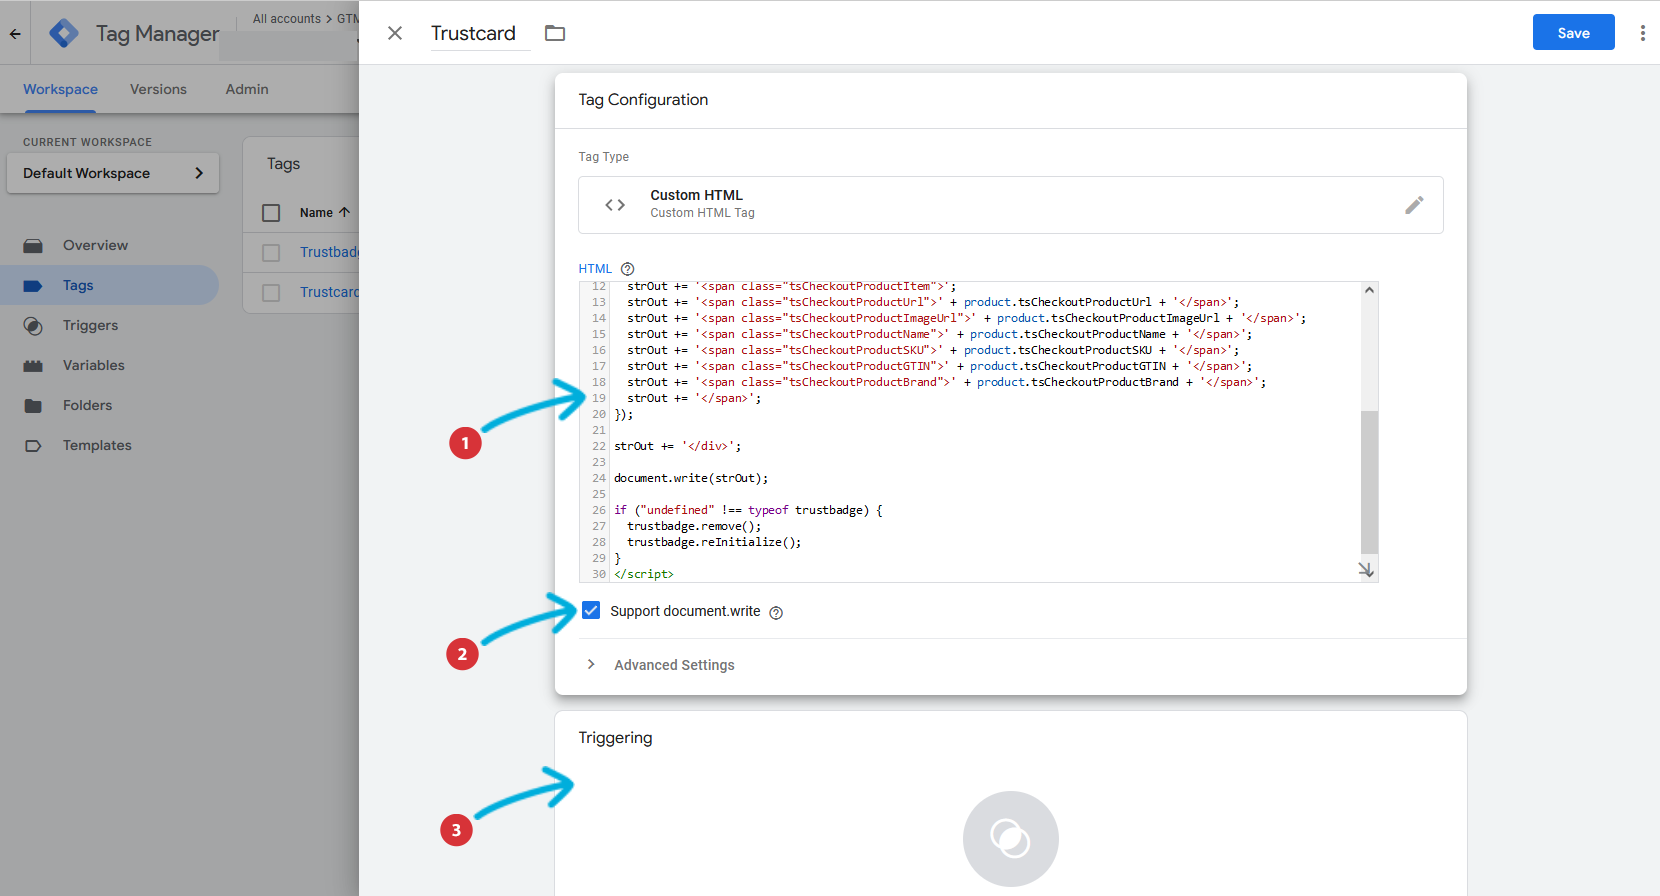Save the Trustcard tag

[x=1573, y=32]
